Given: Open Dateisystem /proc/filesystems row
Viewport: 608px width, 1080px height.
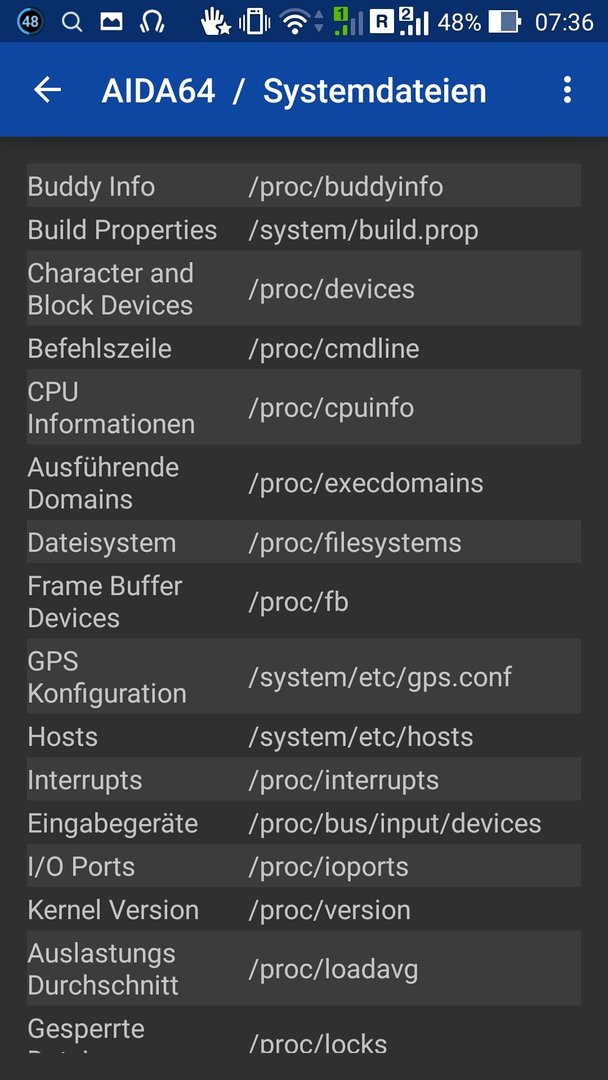Looking at the screenshot, I should point(304,542).
